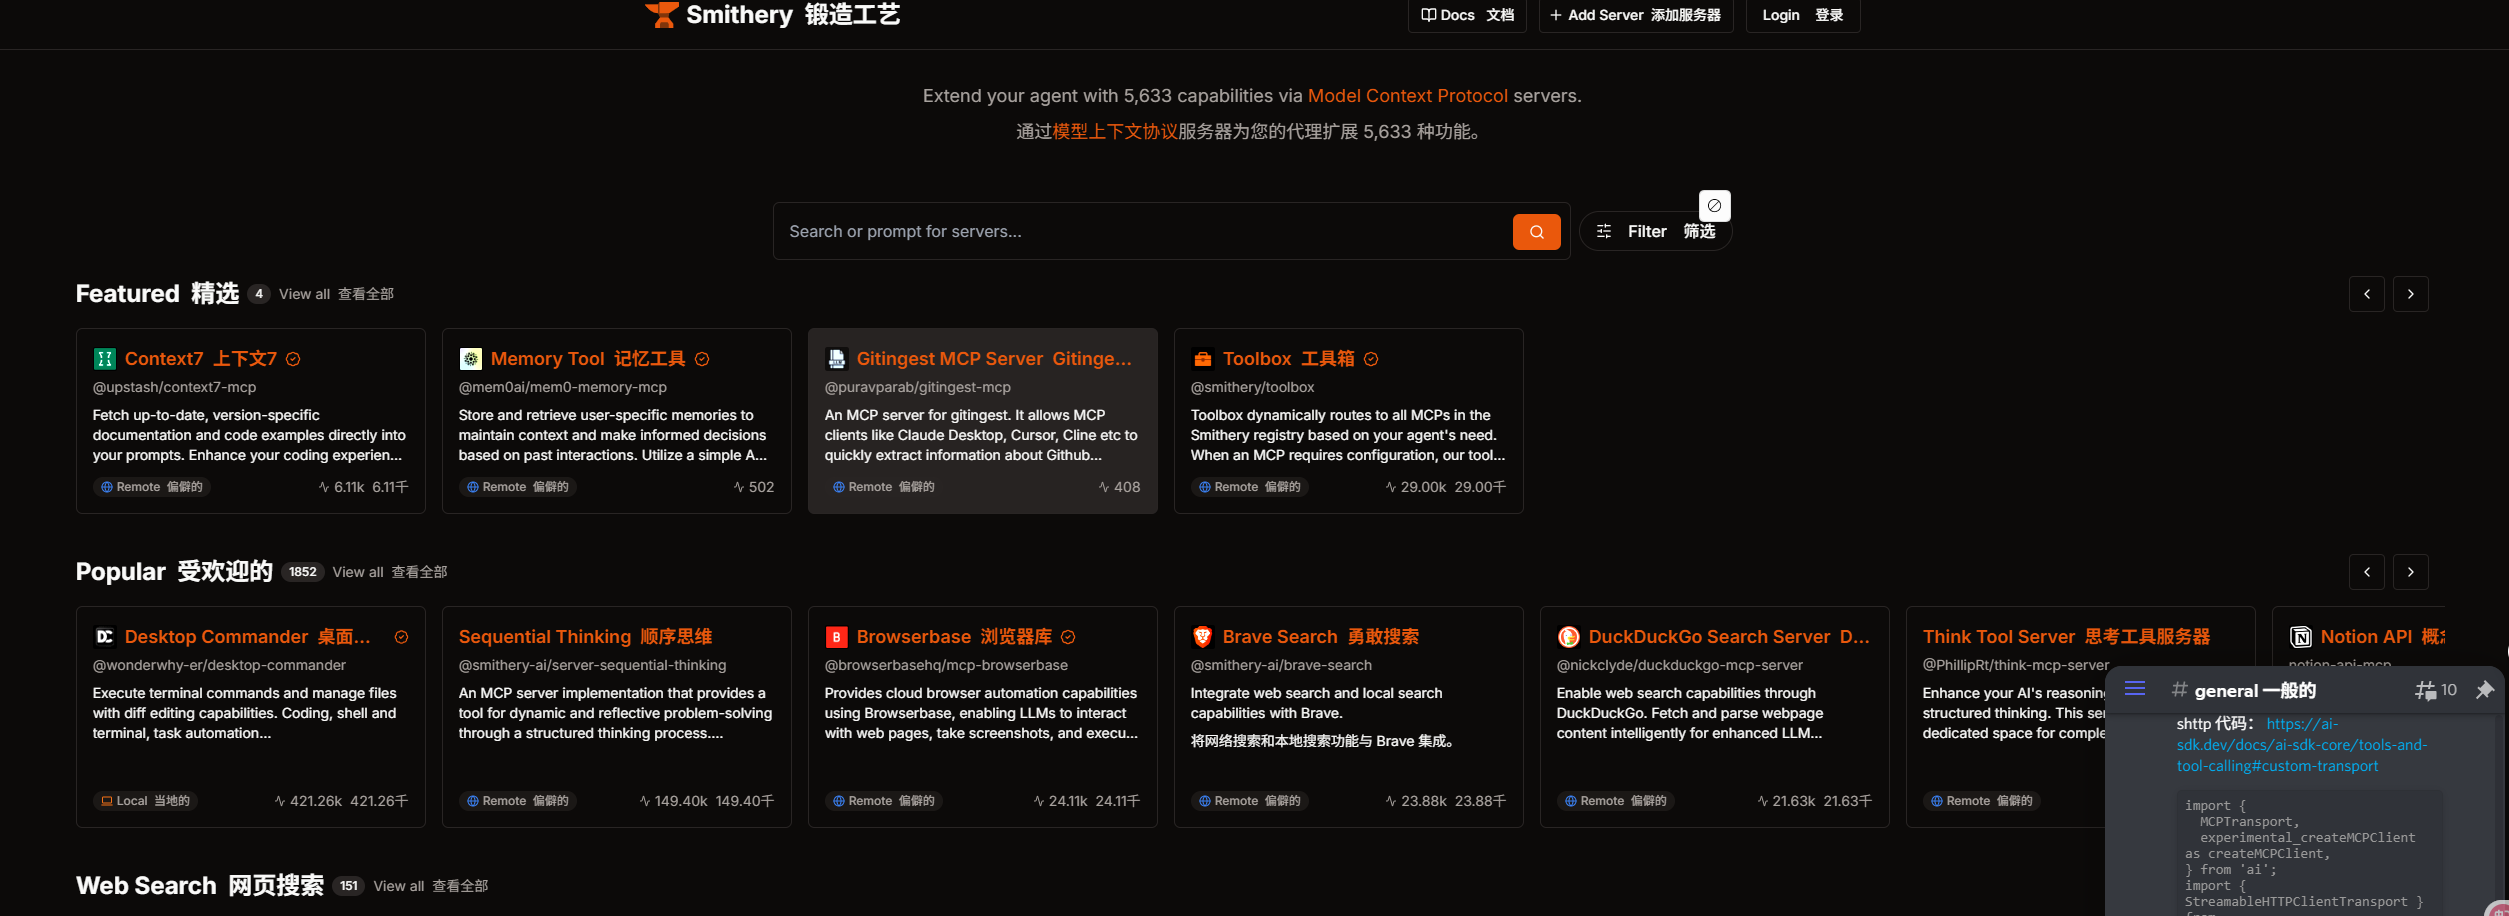Click the @smithery/toolbox handle
This screenshot has width=2509, height=916.
point(1252,387)
